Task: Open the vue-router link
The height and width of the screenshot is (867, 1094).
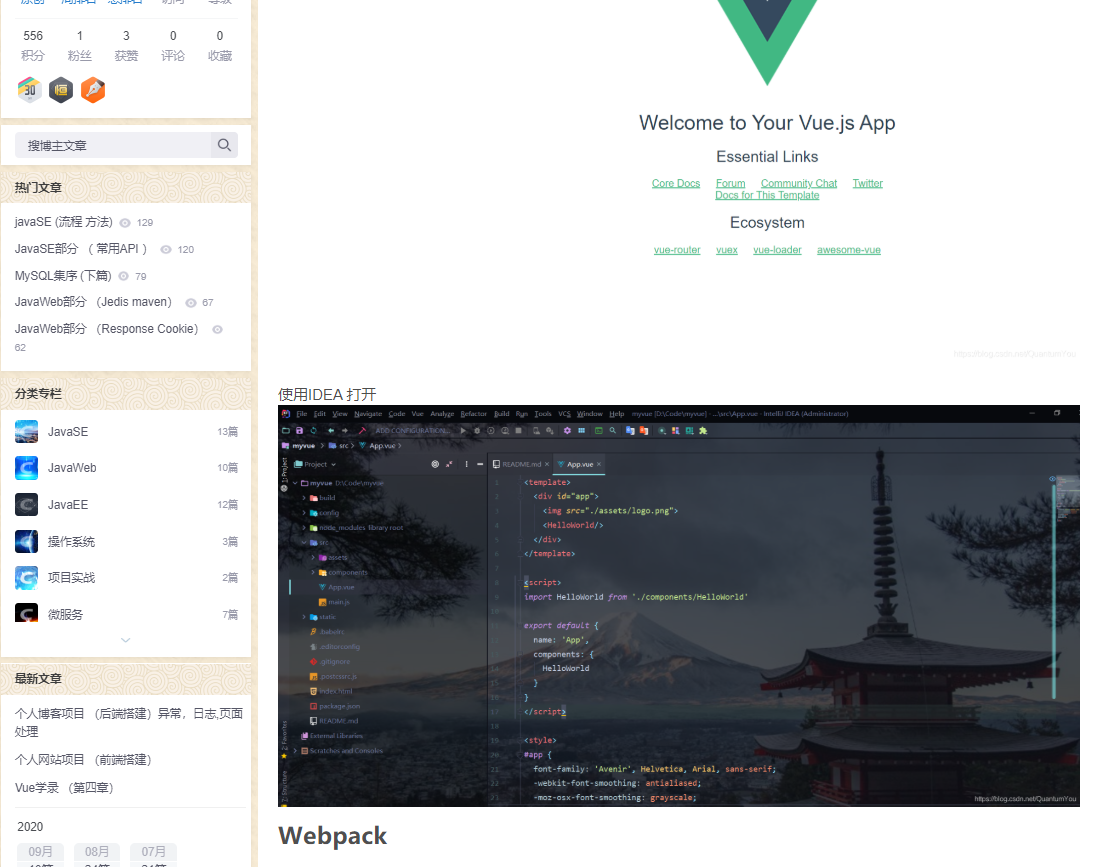Action: (x=677, y=250)
